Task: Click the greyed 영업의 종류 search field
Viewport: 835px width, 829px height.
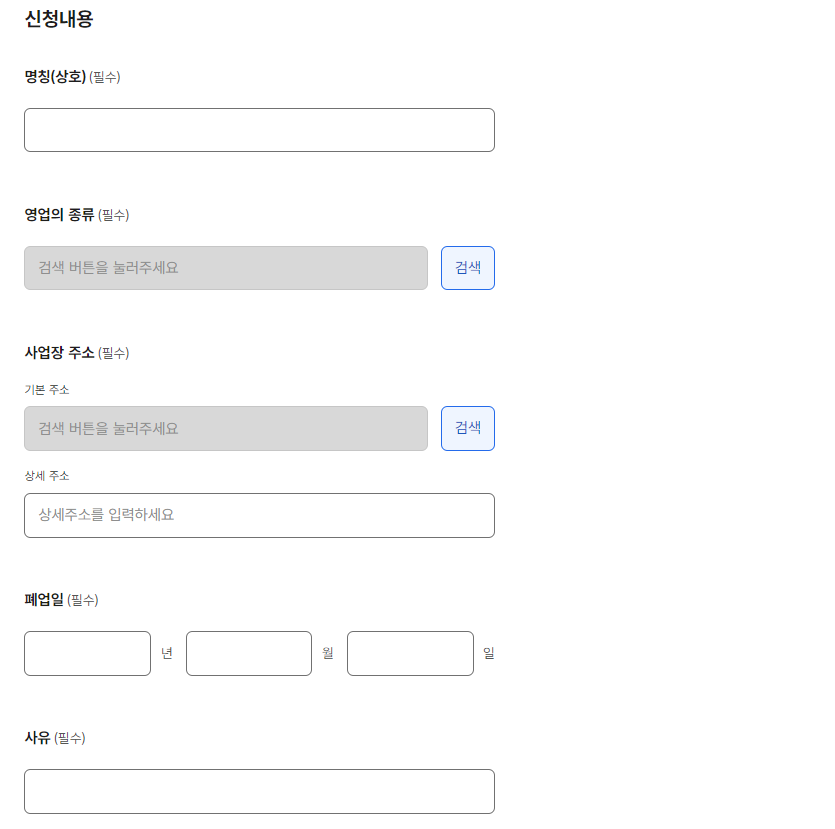Action: [x=226, y=268]
